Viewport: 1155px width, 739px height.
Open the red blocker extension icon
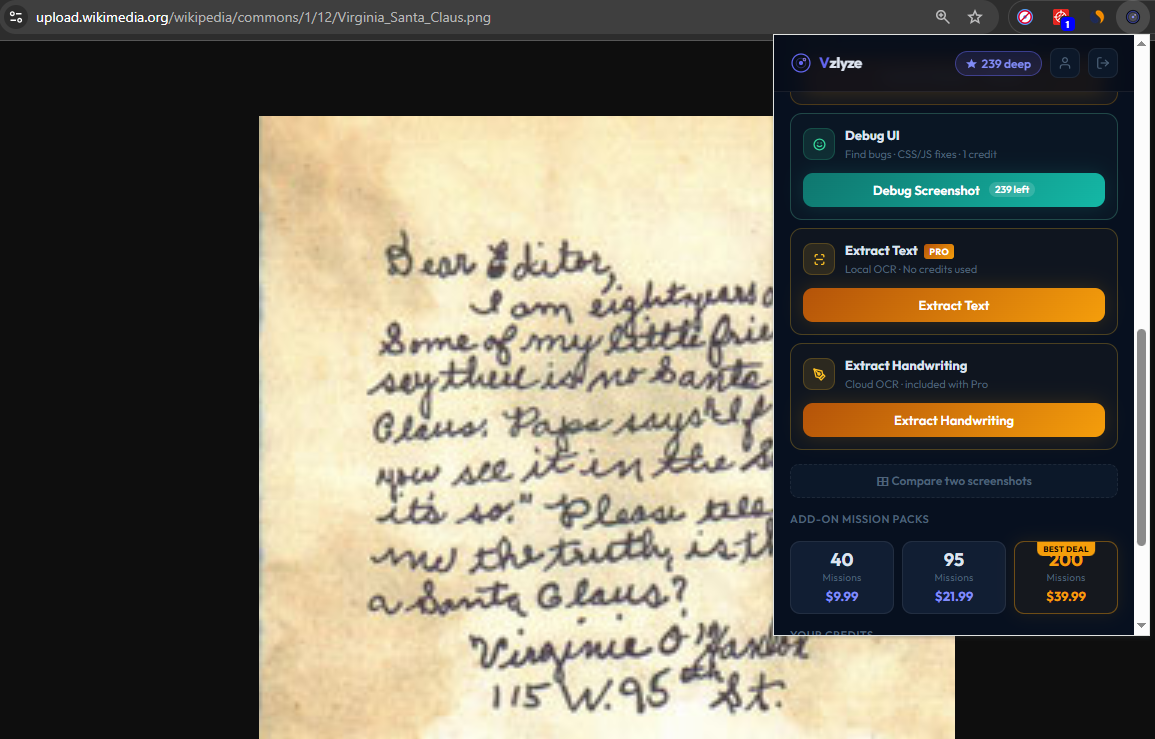(1025, 17)
